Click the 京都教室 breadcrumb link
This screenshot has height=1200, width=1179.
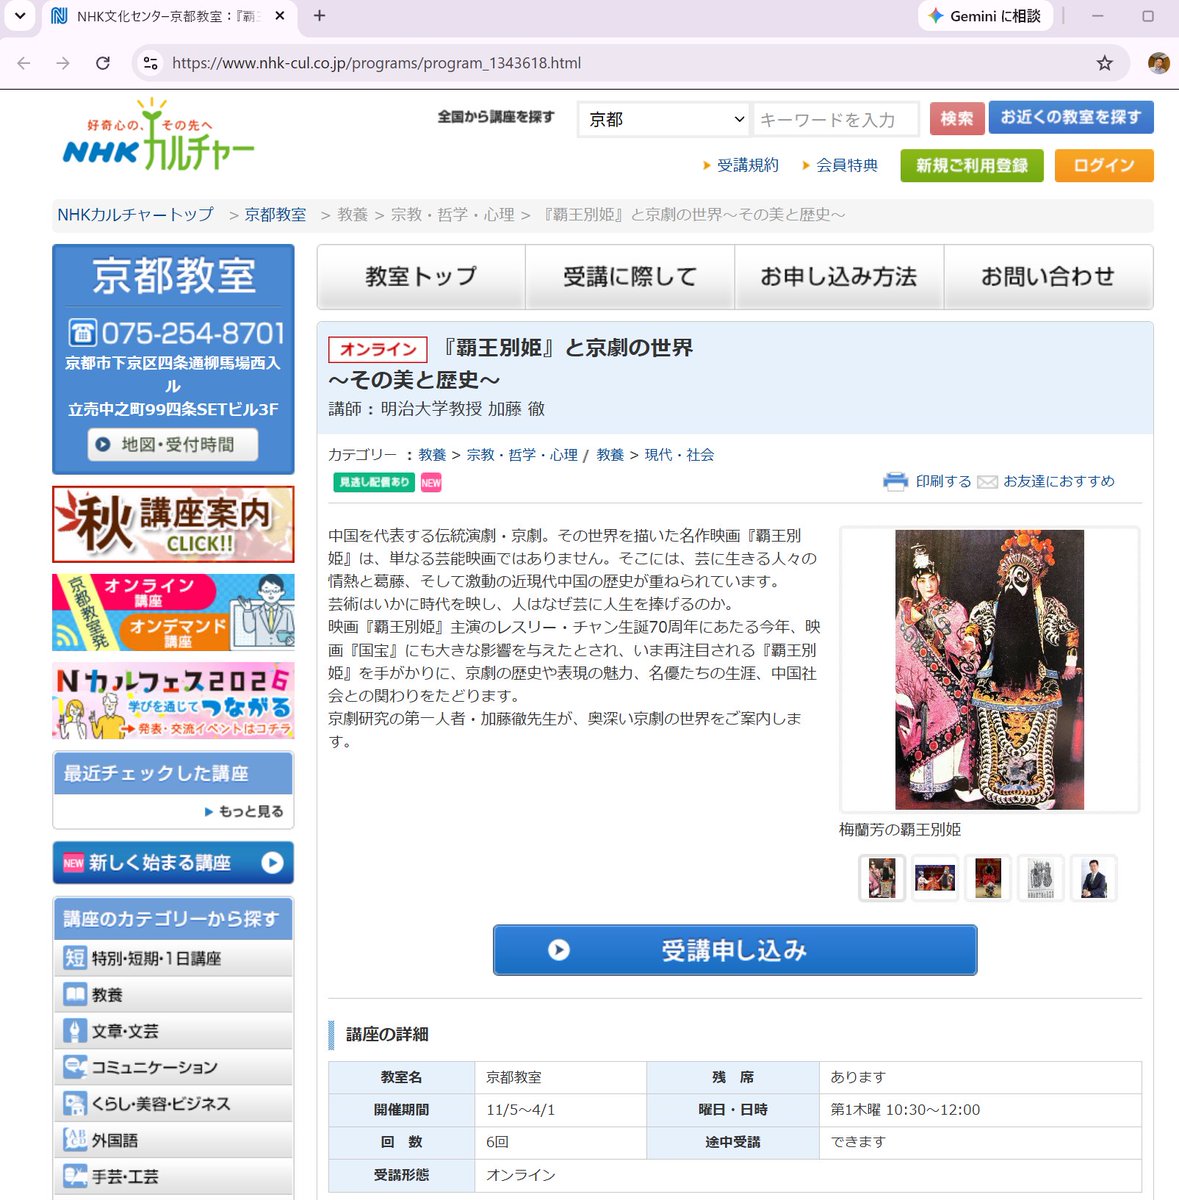point(275,215)
